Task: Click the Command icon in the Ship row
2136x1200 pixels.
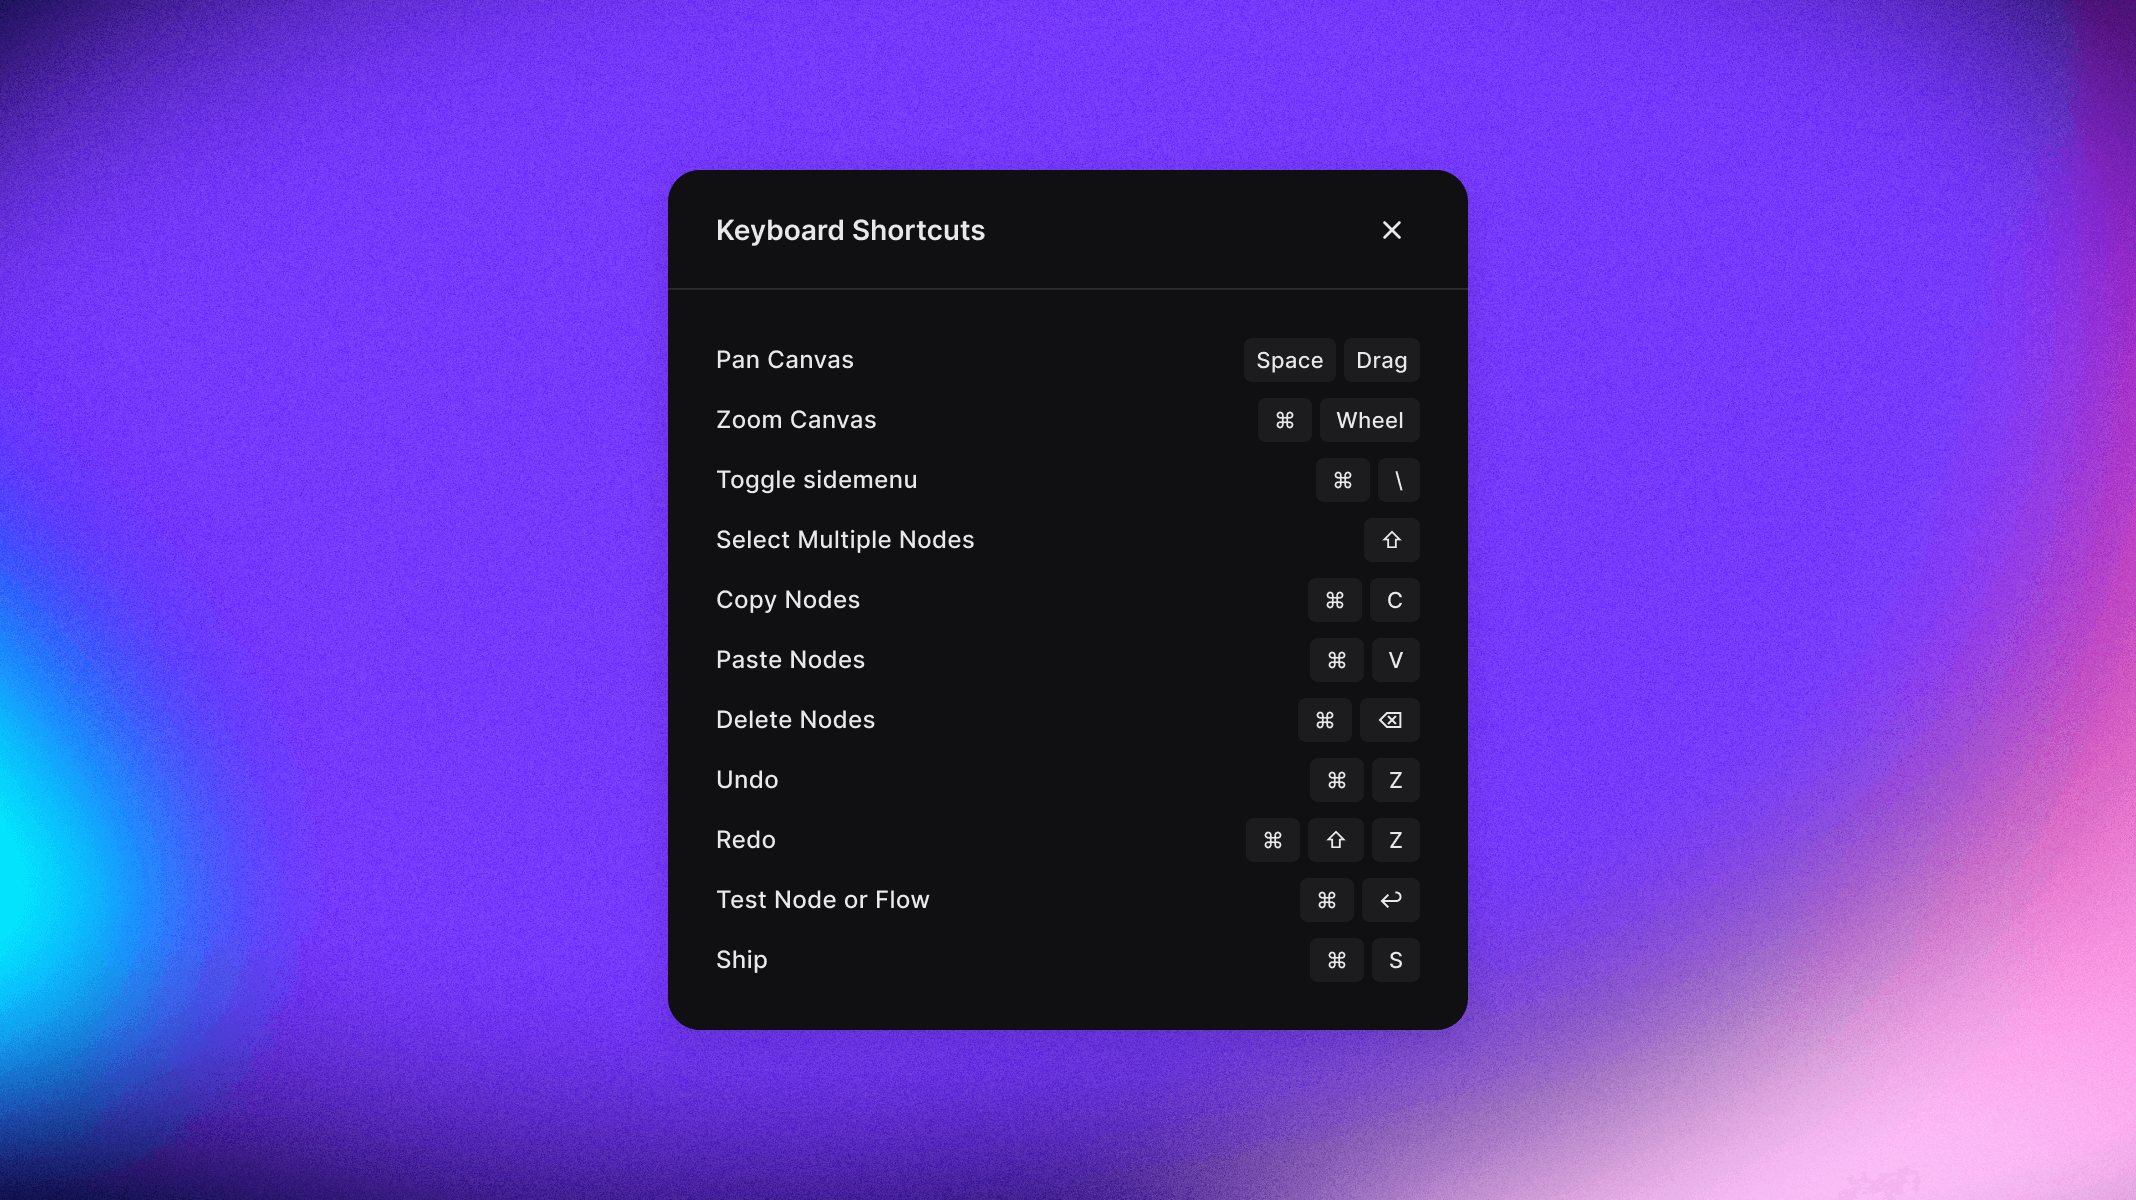Action: tap(1336, 960)
